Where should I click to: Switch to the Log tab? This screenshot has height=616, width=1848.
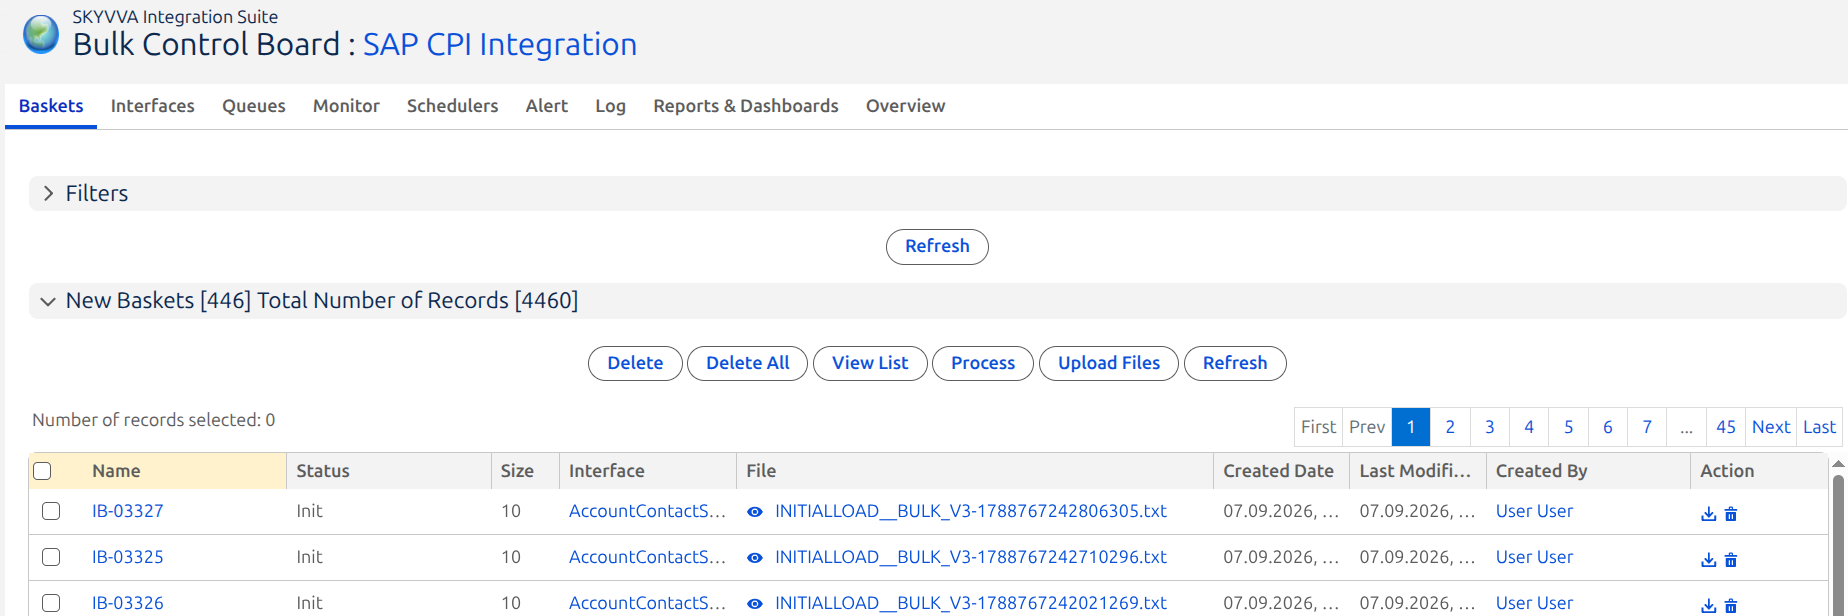coord(610,106)
